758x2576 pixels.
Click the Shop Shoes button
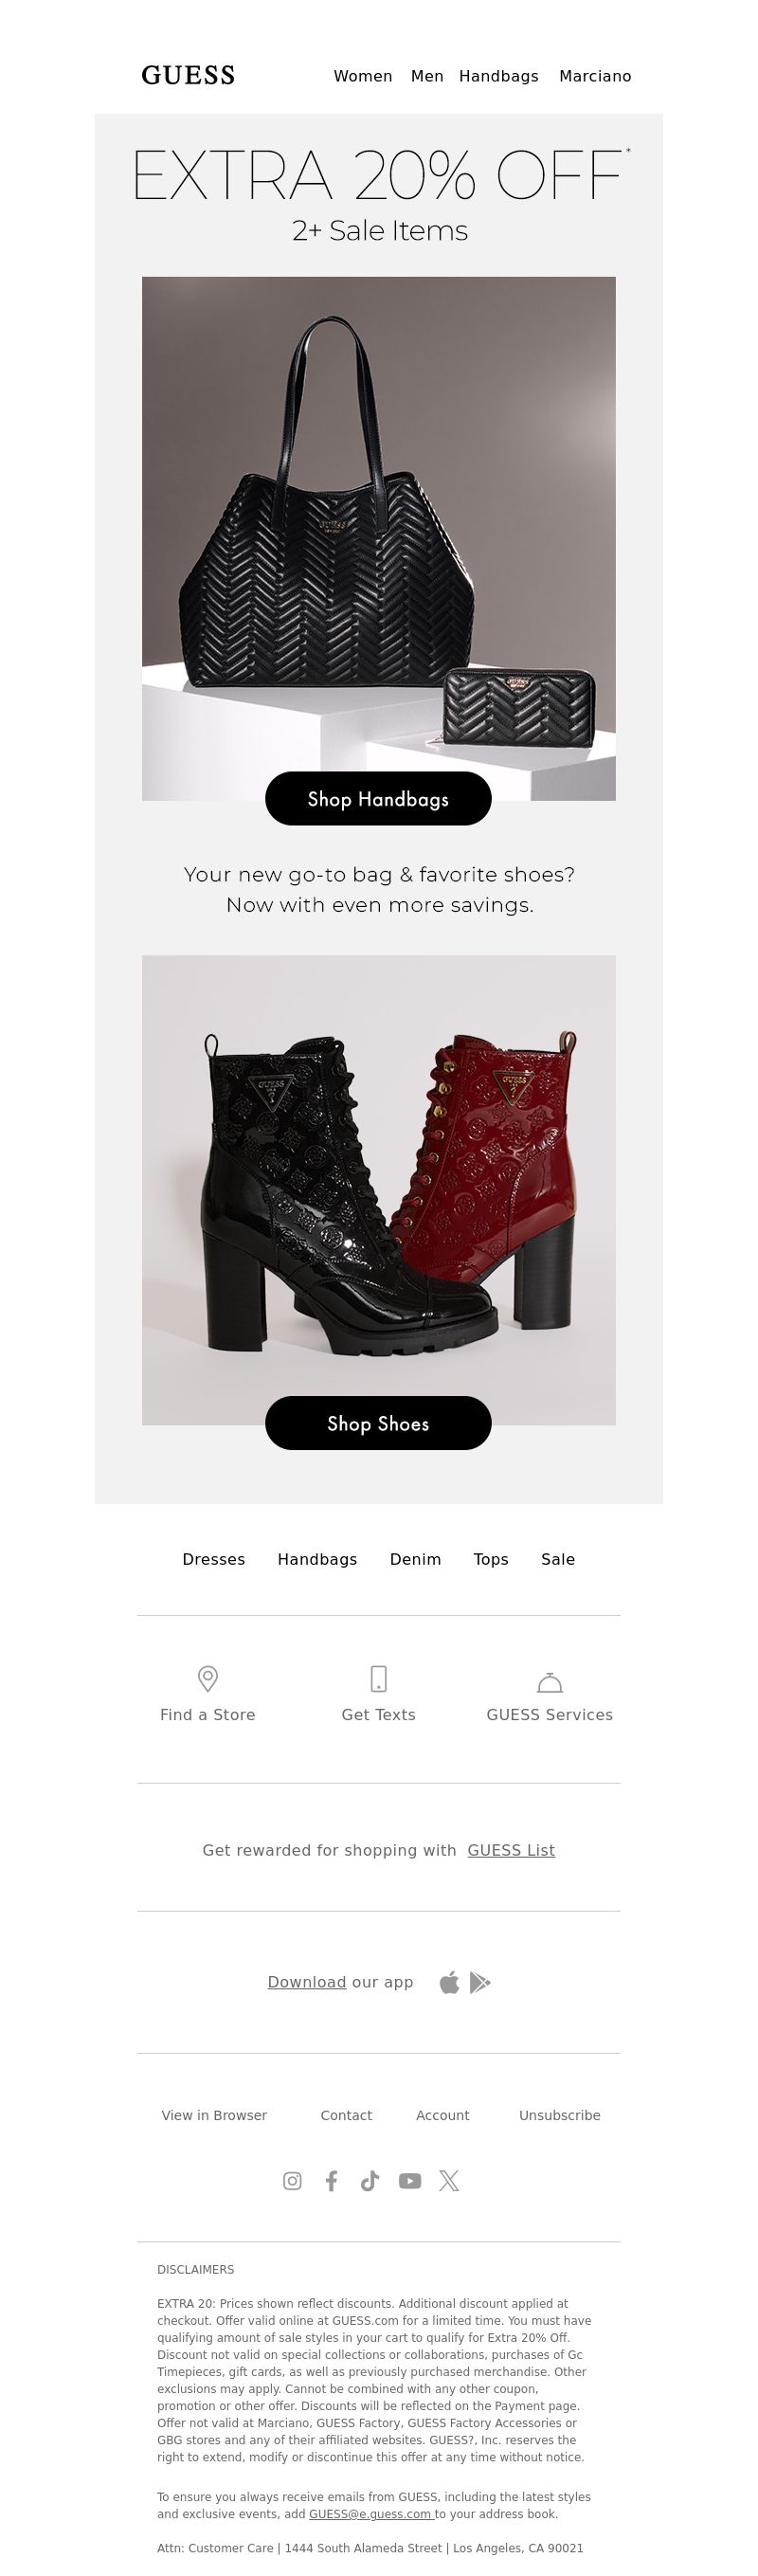click(378, 1423)
